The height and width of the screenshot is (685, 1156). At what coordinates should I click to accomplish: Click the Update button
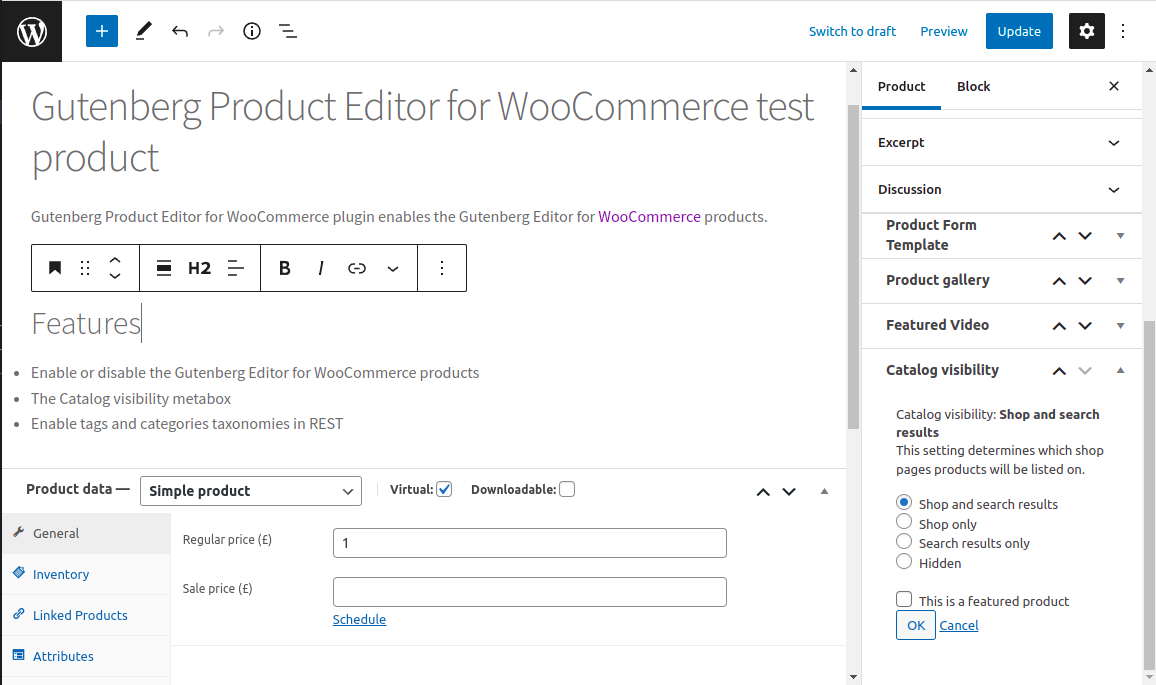(1019, 31)
